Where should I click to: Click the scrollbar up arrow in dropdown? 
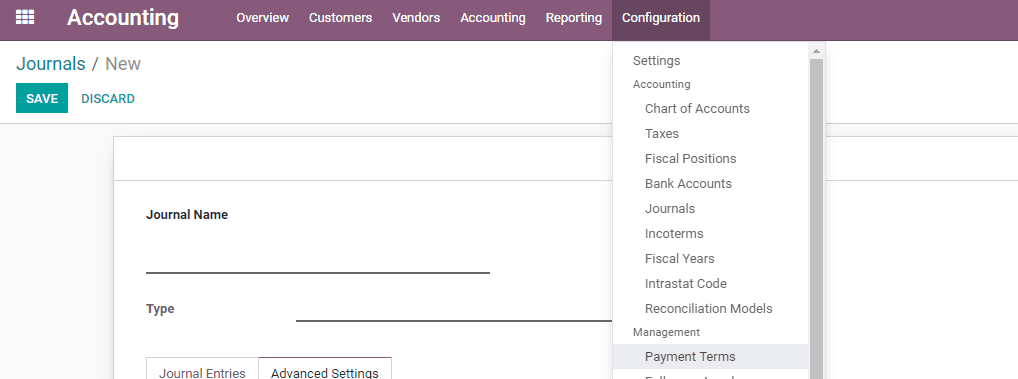[x=816, y=51]
